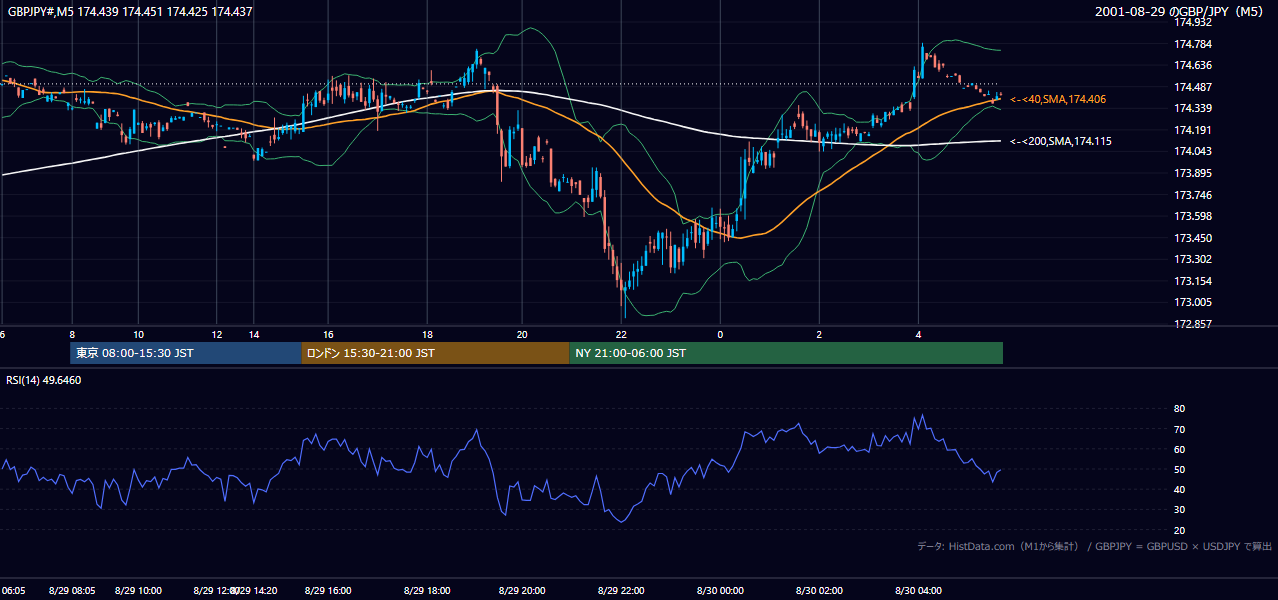Click RSI scale level 50
The width and height of the screenshot is (1278, 600).
point(1179,469)
